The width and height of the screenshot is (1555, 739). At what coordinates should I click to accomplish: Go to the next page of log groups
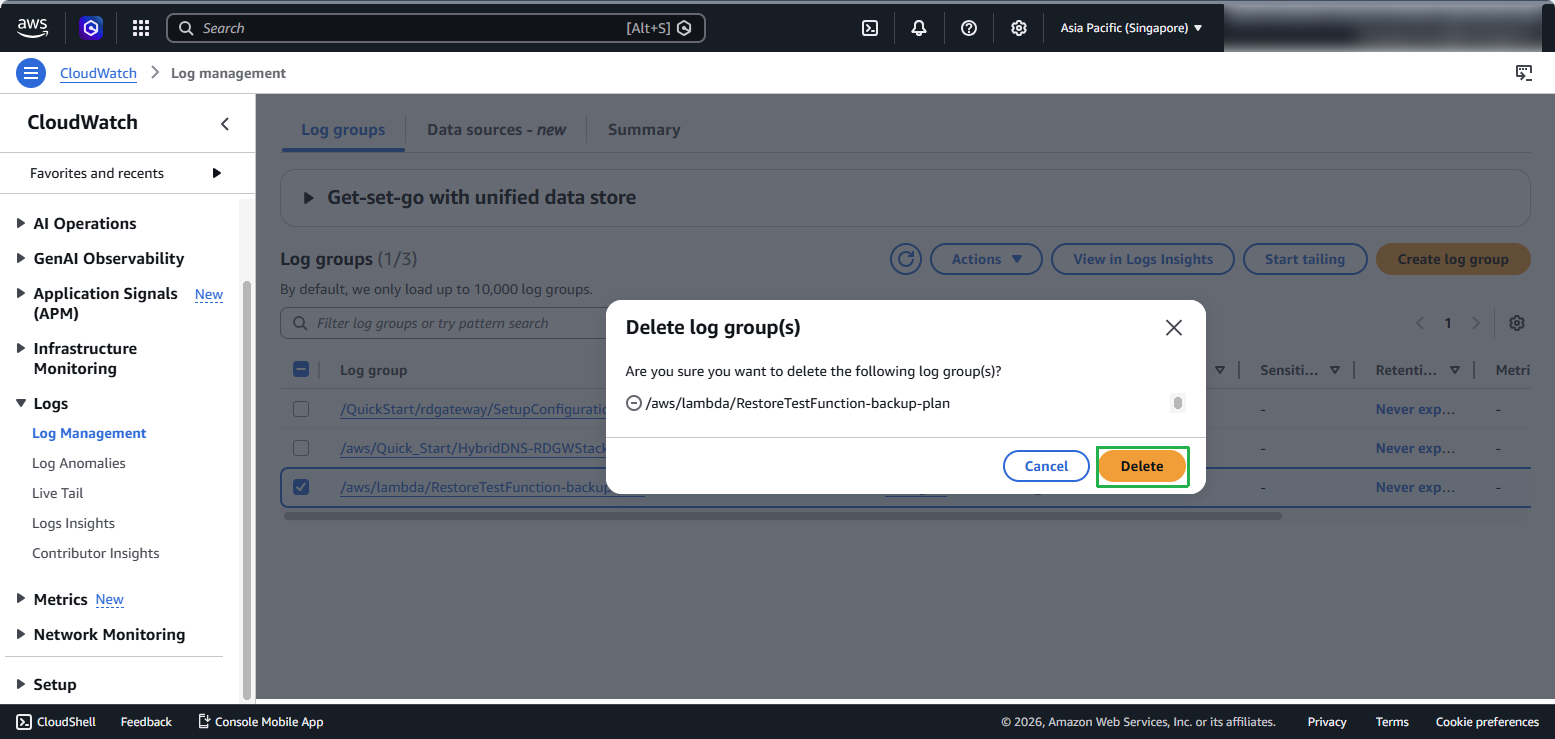coord(1476,323)
